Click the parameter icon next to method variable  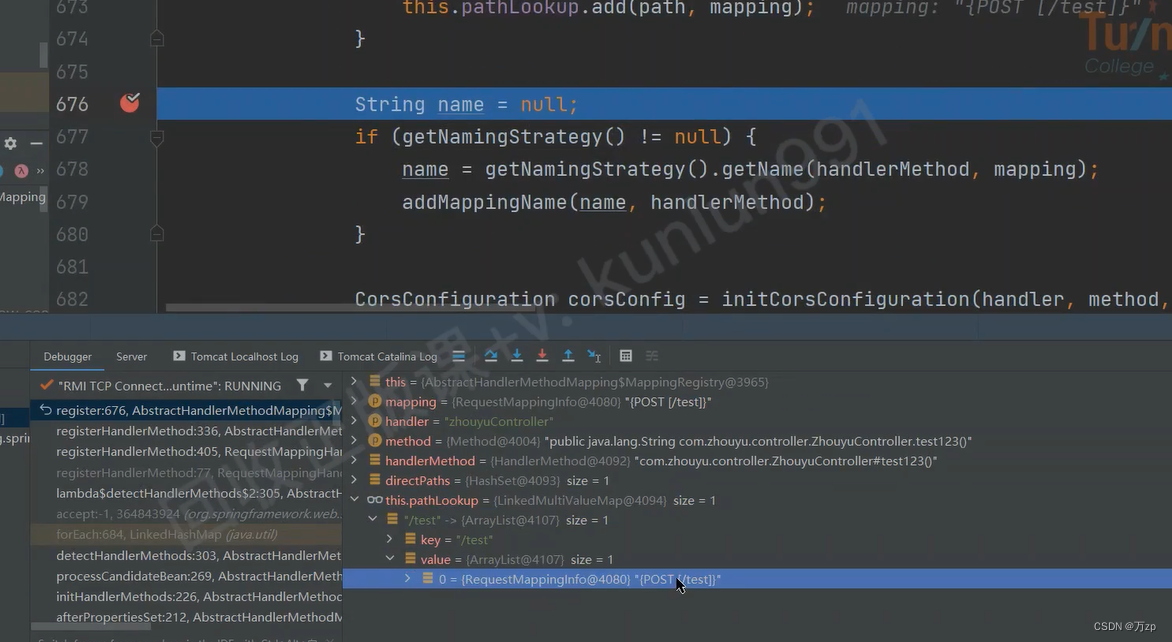pyautogui.click(x=375, y=441)
